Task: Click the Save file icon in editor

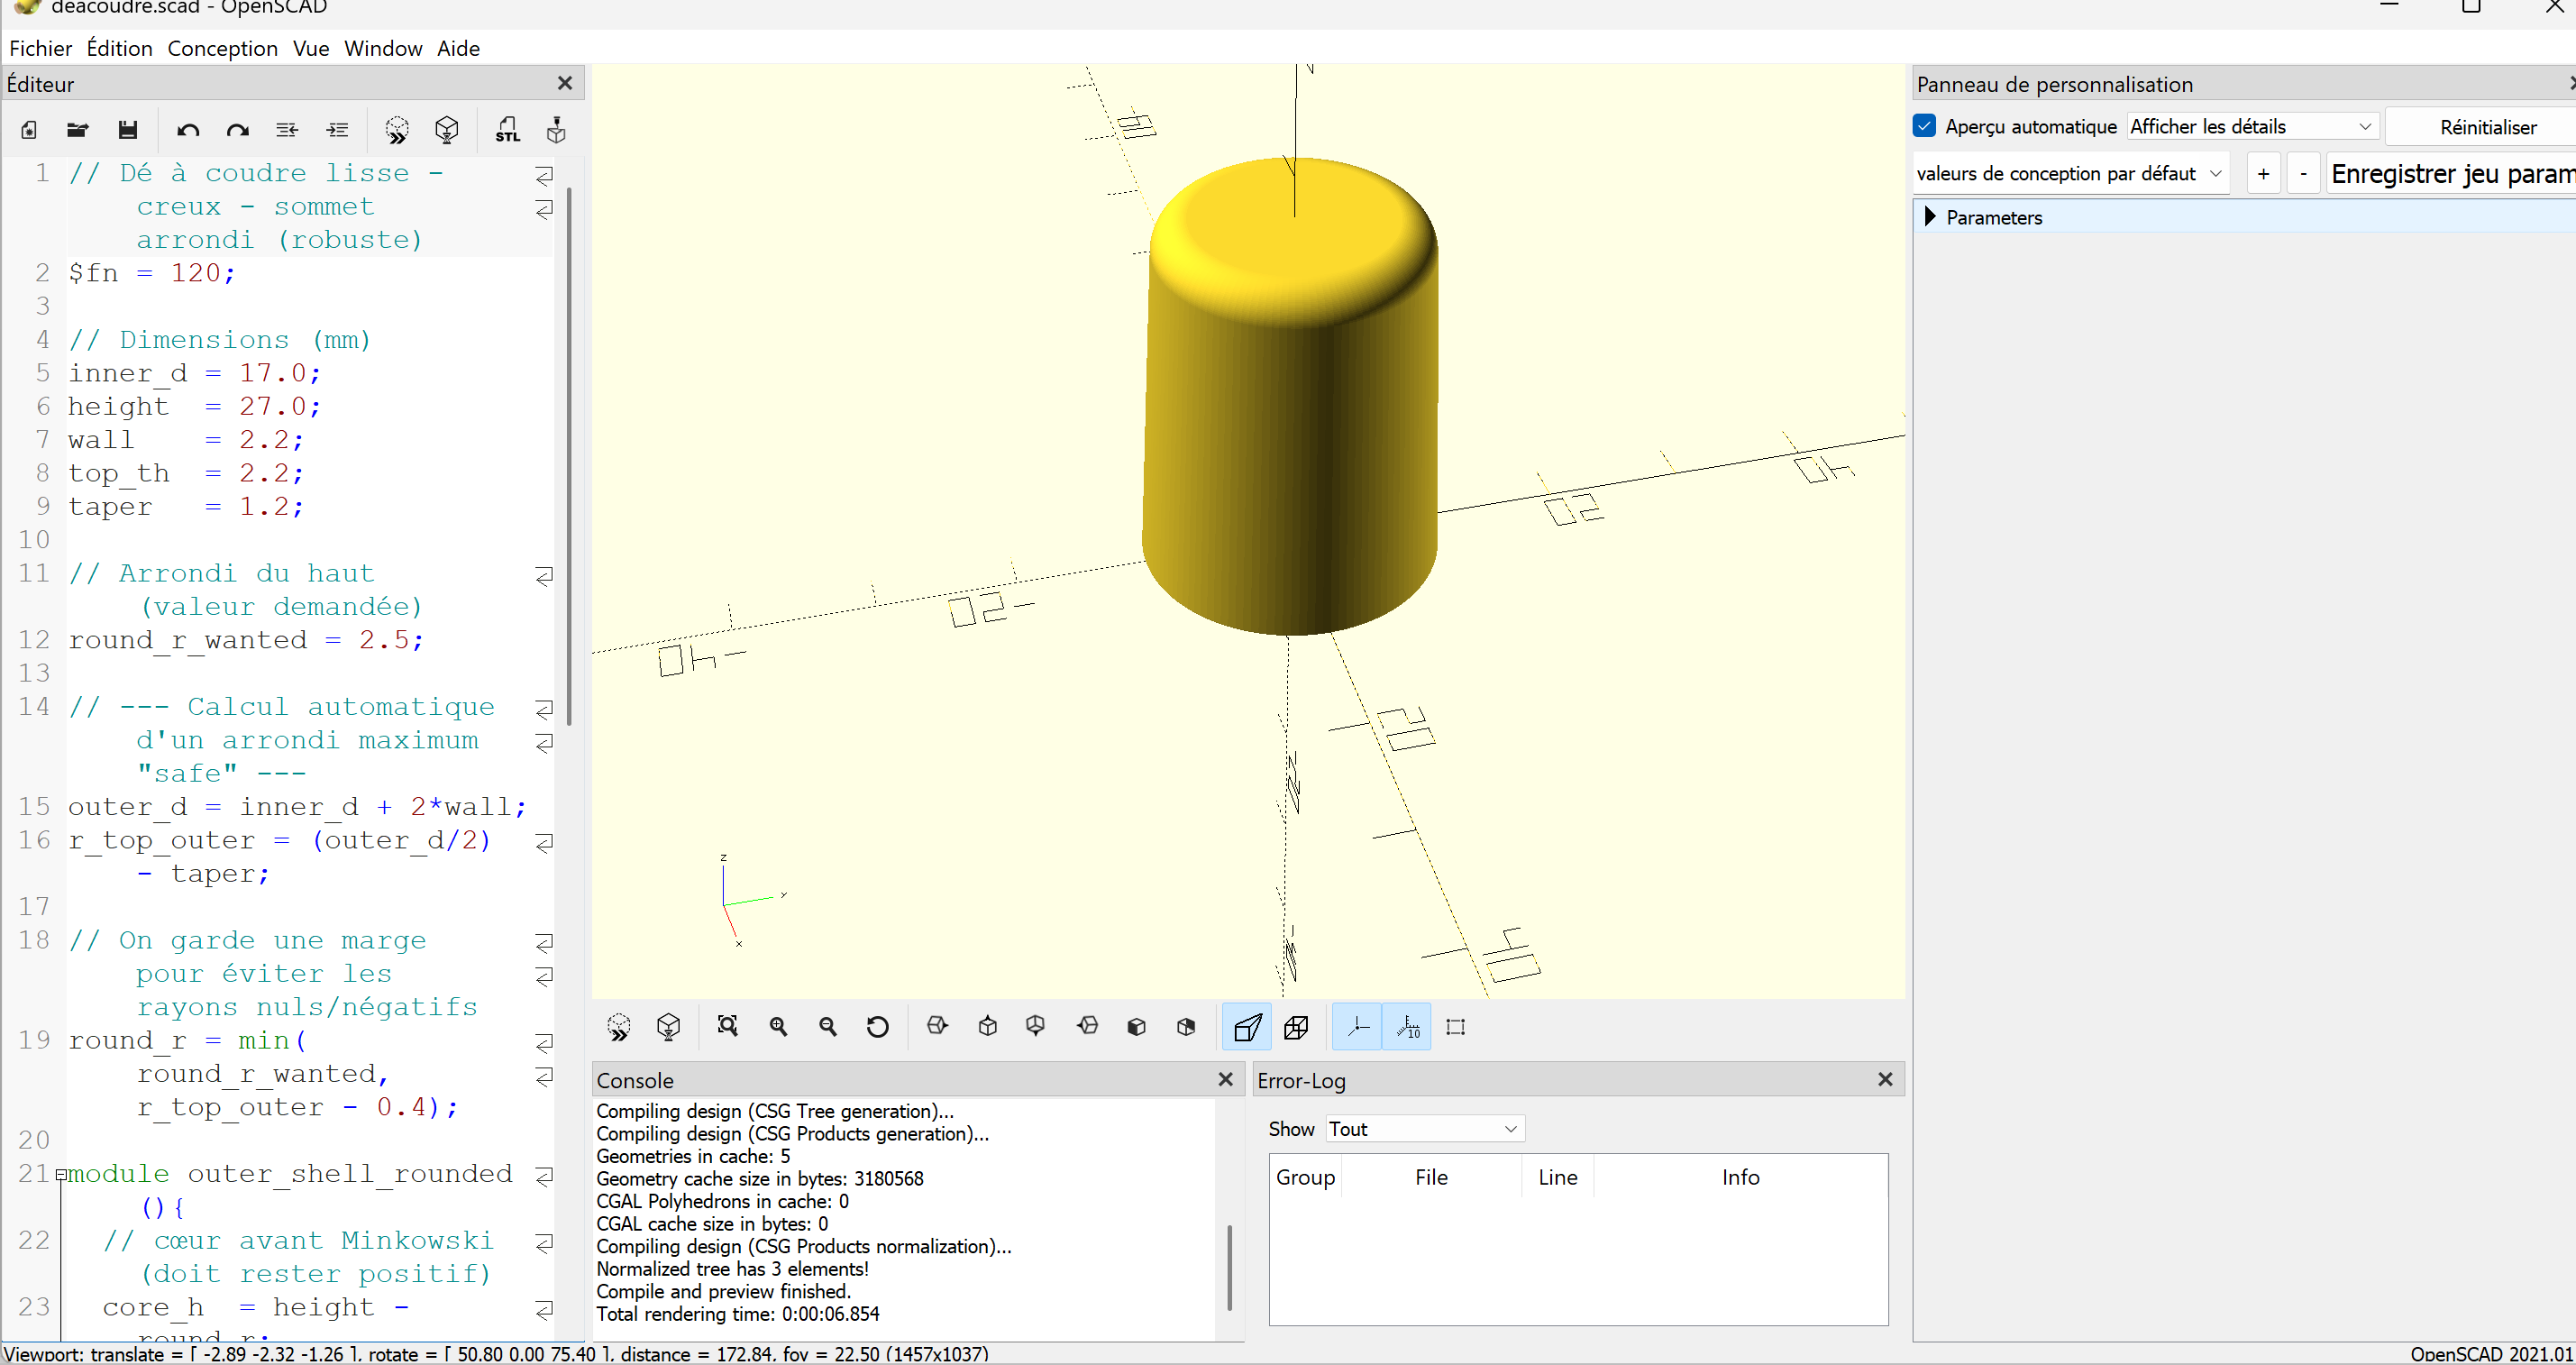Action: click(x=127, y=130)
